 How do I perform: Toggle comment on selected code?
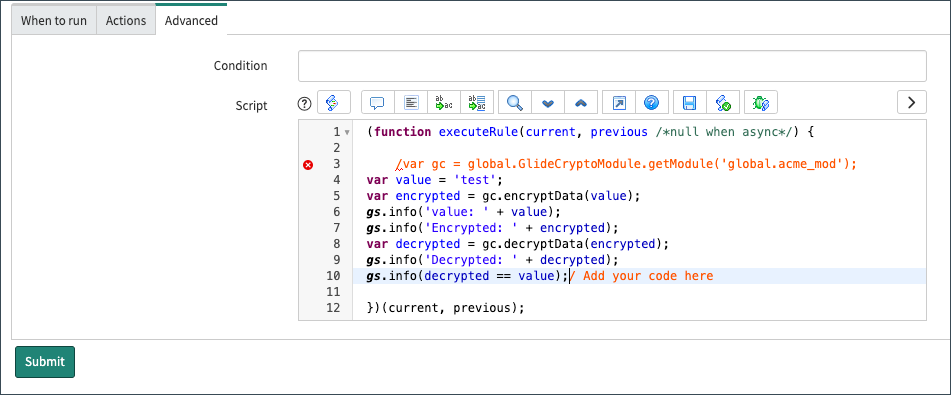378,103
